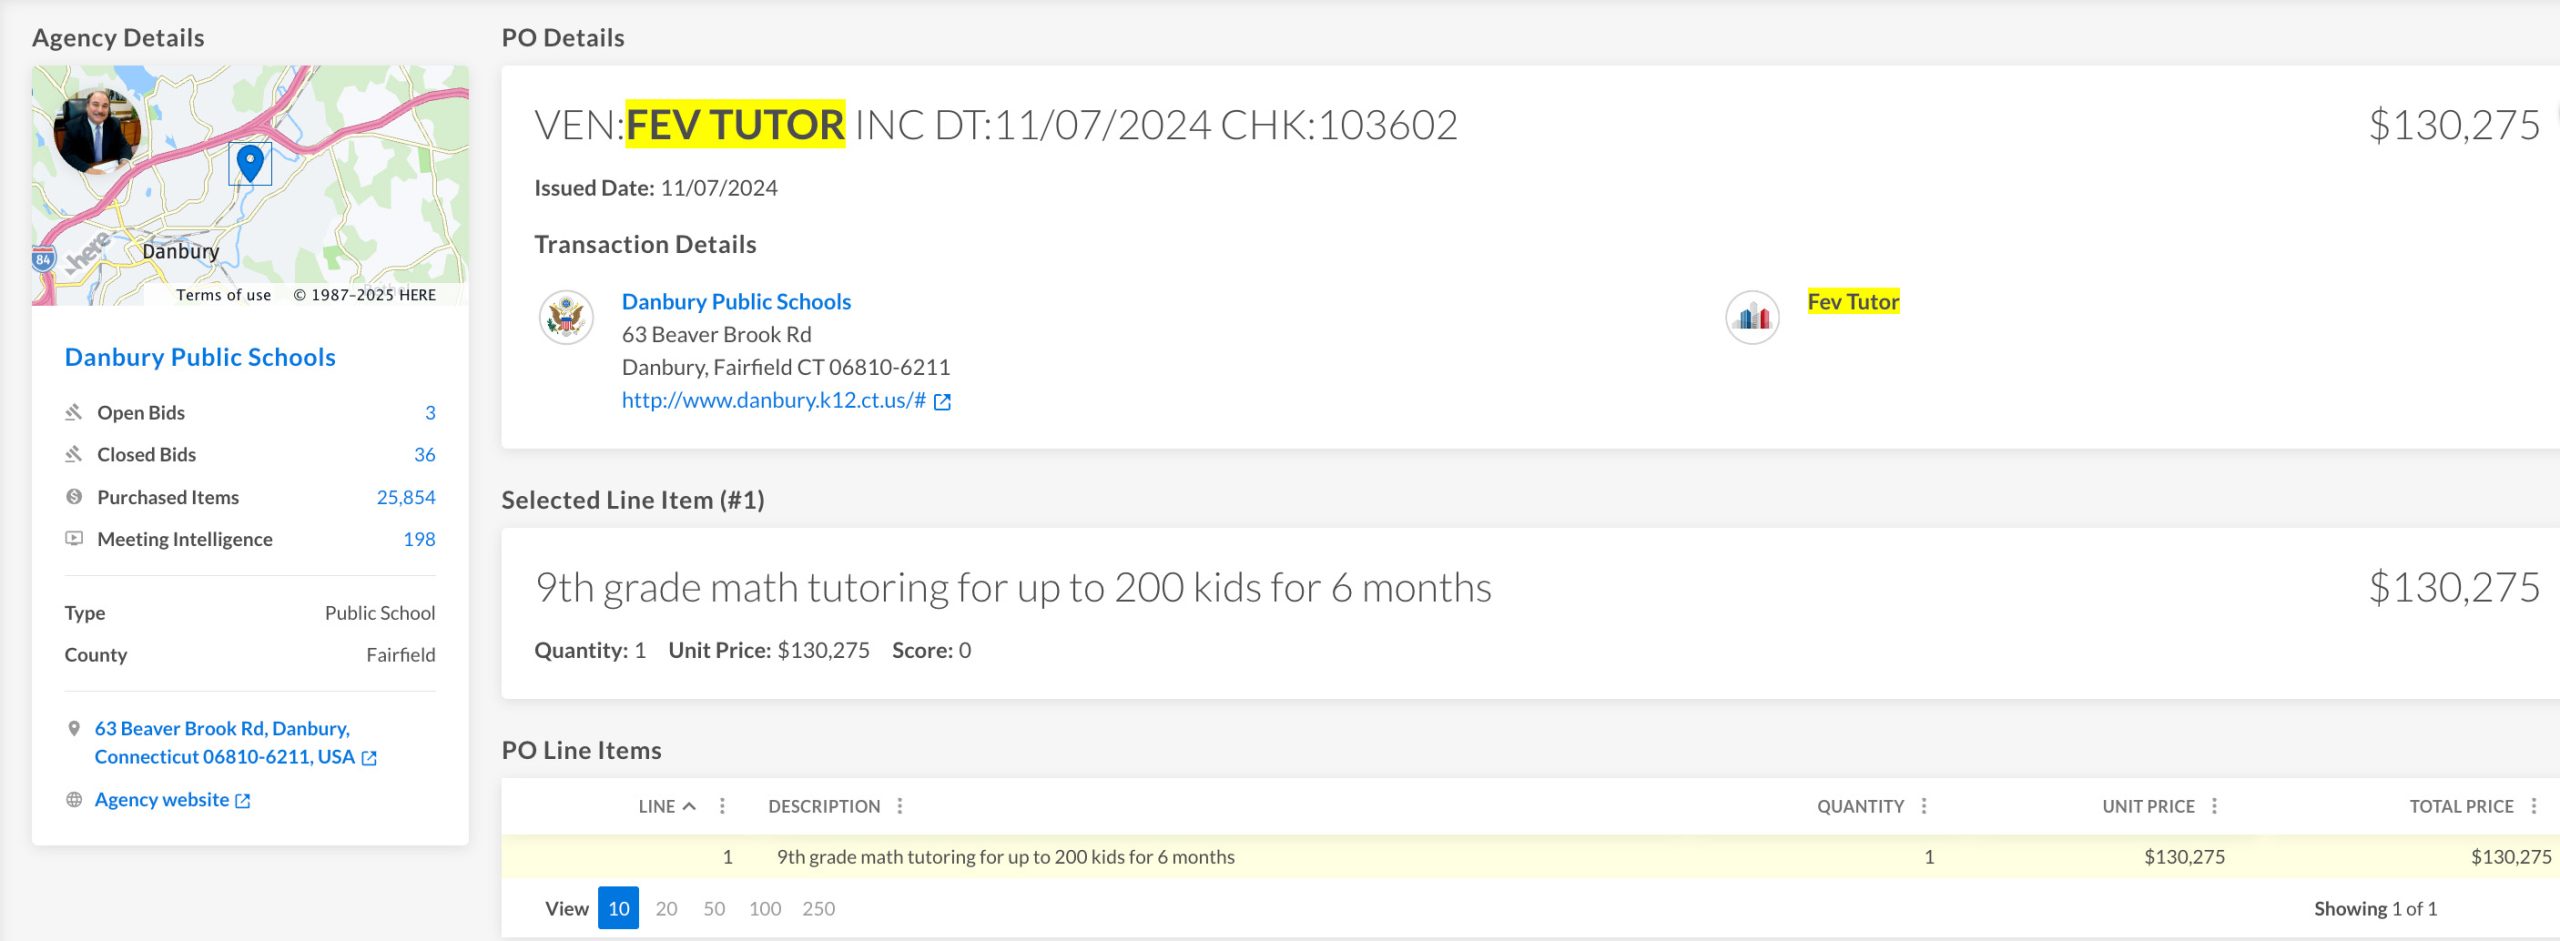
Task: Click the Danbury Public Schools seal icon
Action: pos(566,318)
